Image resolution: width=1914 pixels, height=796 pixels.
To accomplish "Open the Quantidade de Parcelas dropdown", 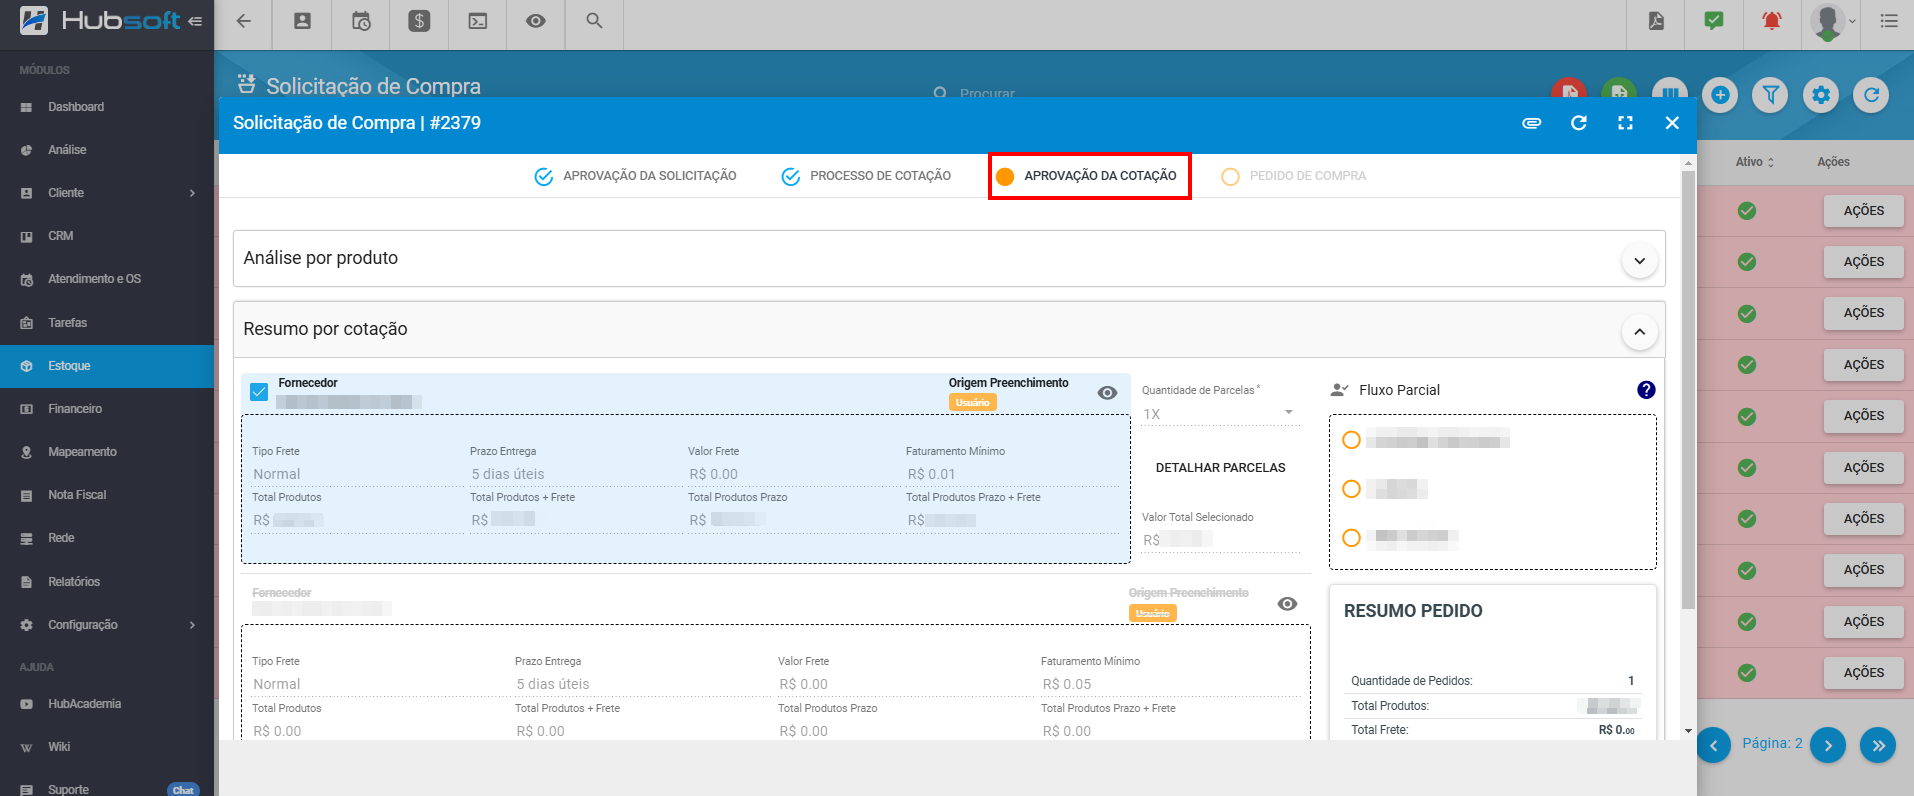I will 1220,413.
